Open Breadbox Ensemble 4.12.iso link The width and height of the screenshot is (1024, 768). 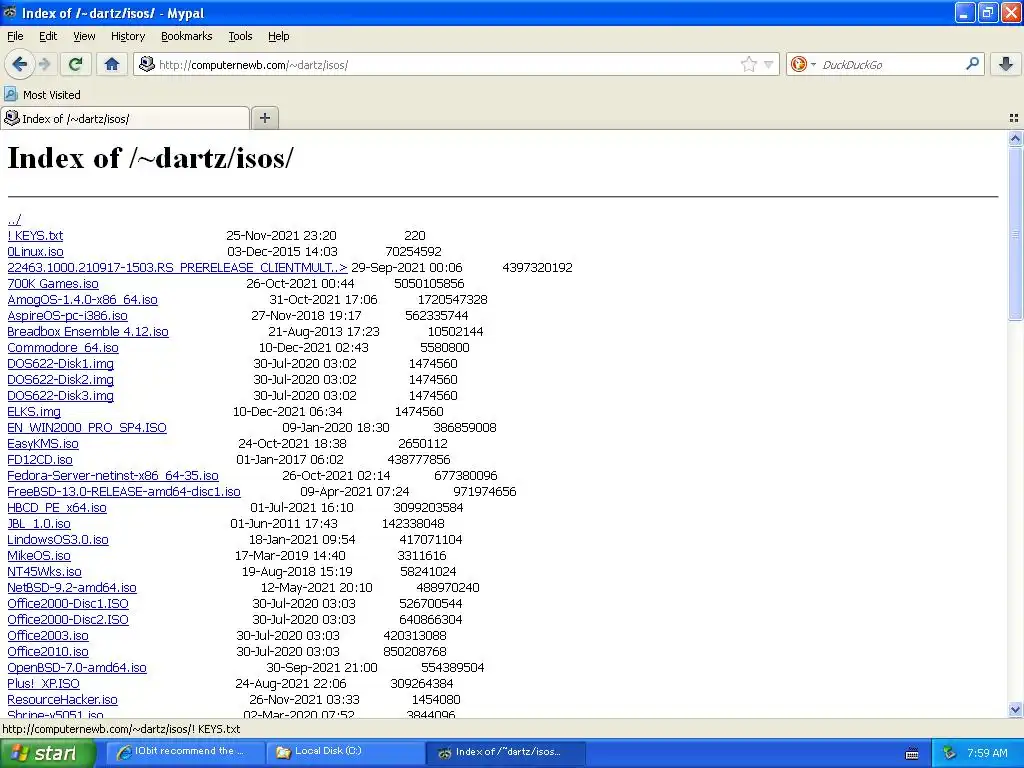point(88,331)
